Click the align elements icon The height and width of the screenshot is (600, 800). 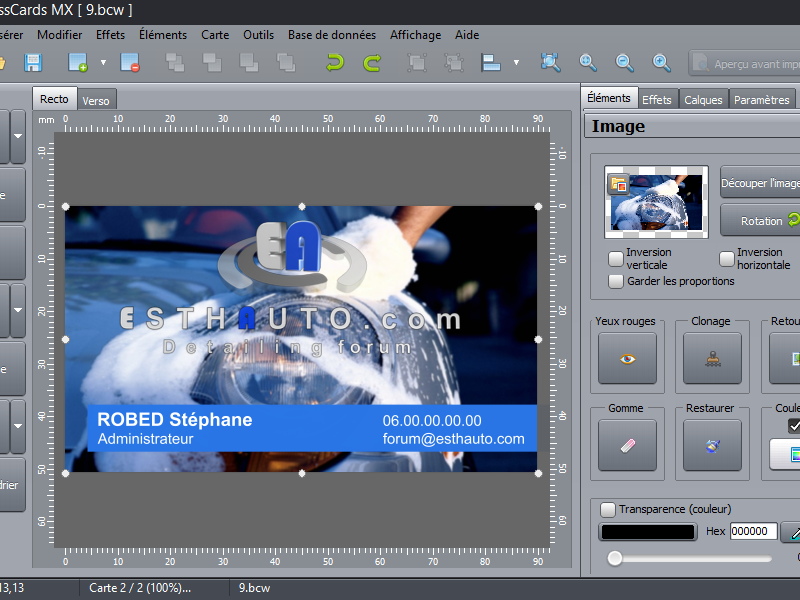pyautogui.click(x=491, y=63)
